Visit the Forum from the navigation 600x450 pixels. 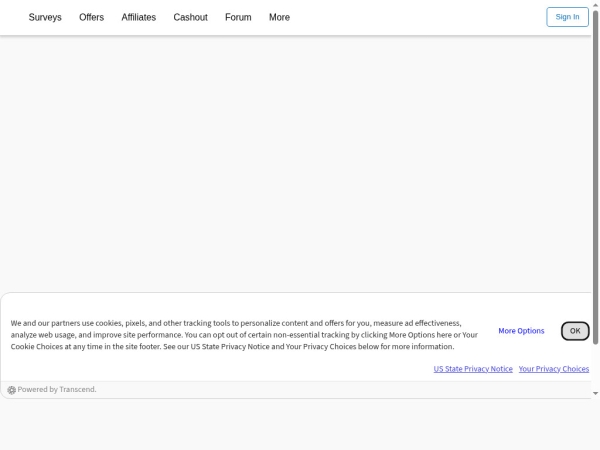[x=238, y=17]
